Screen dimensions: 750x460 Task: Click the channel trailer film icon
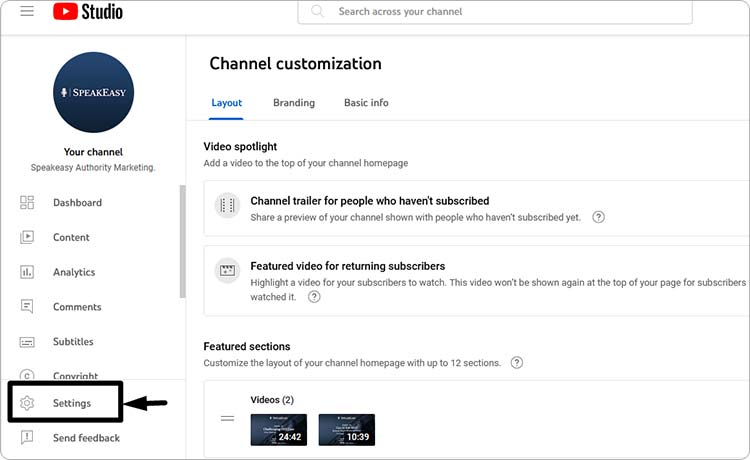click(x=227, y=206)
